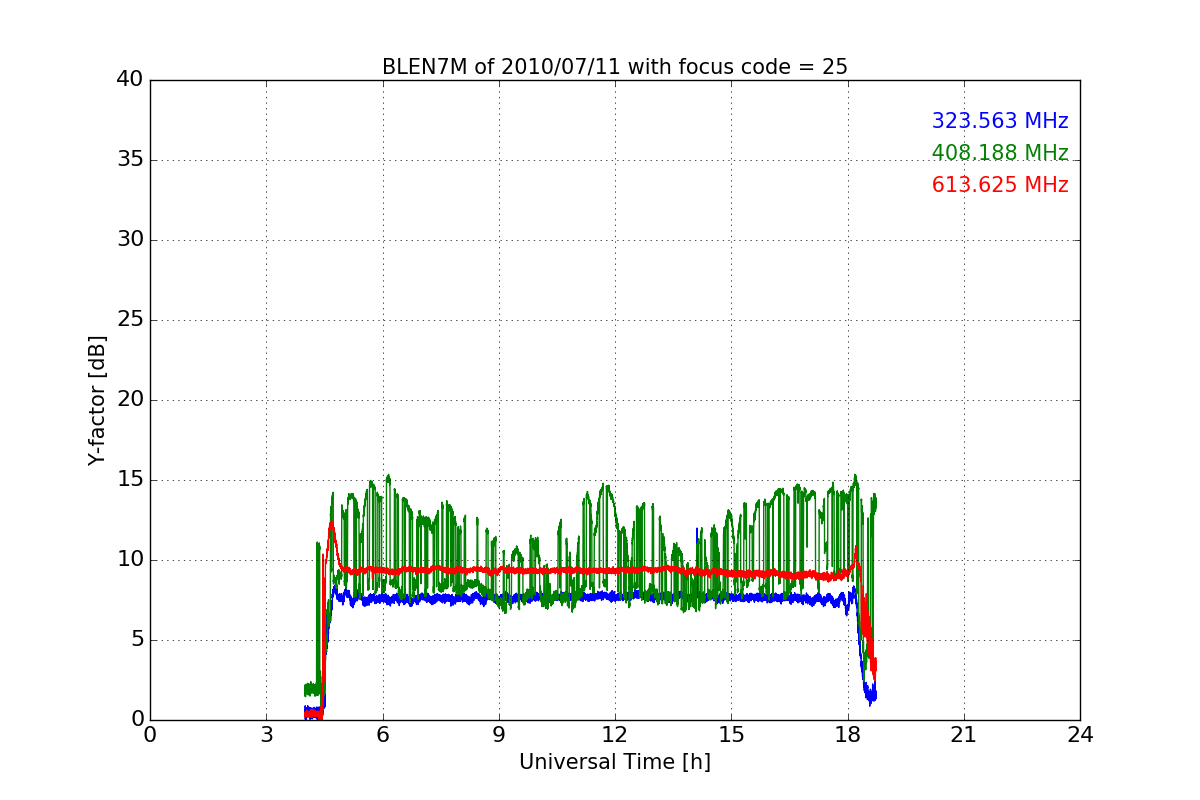1200x800 pixels.
Task: Click the y-axis tick label '35'
Action: coord(130,160)
